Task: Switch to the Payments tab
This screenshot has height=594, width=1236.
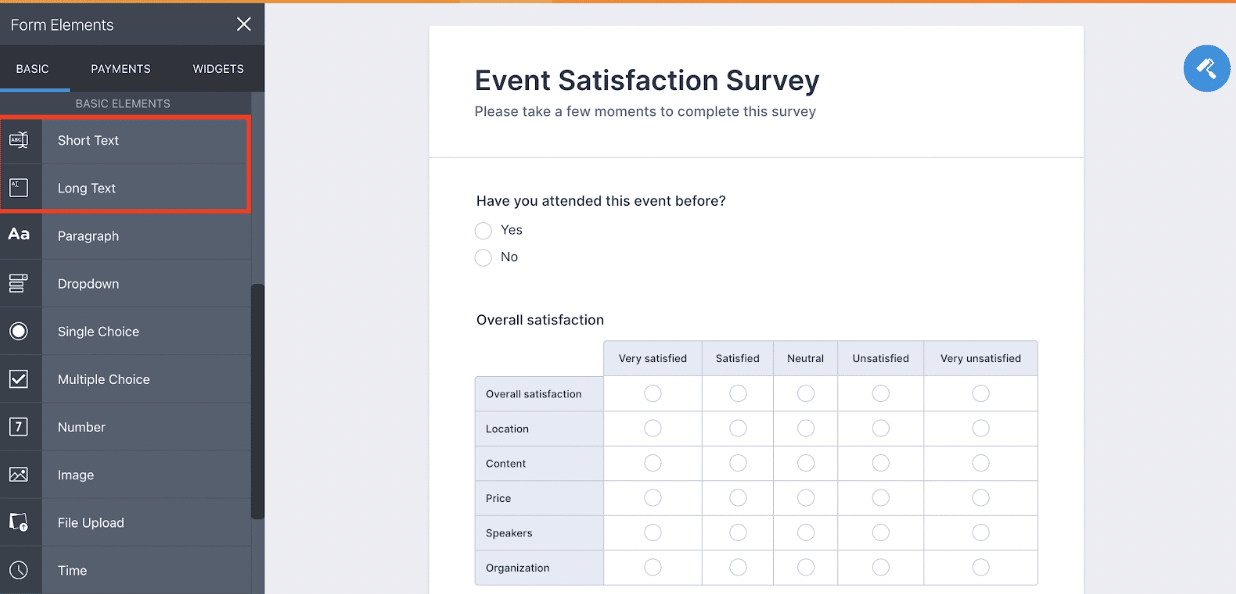Action: click(x=120, y=69)
